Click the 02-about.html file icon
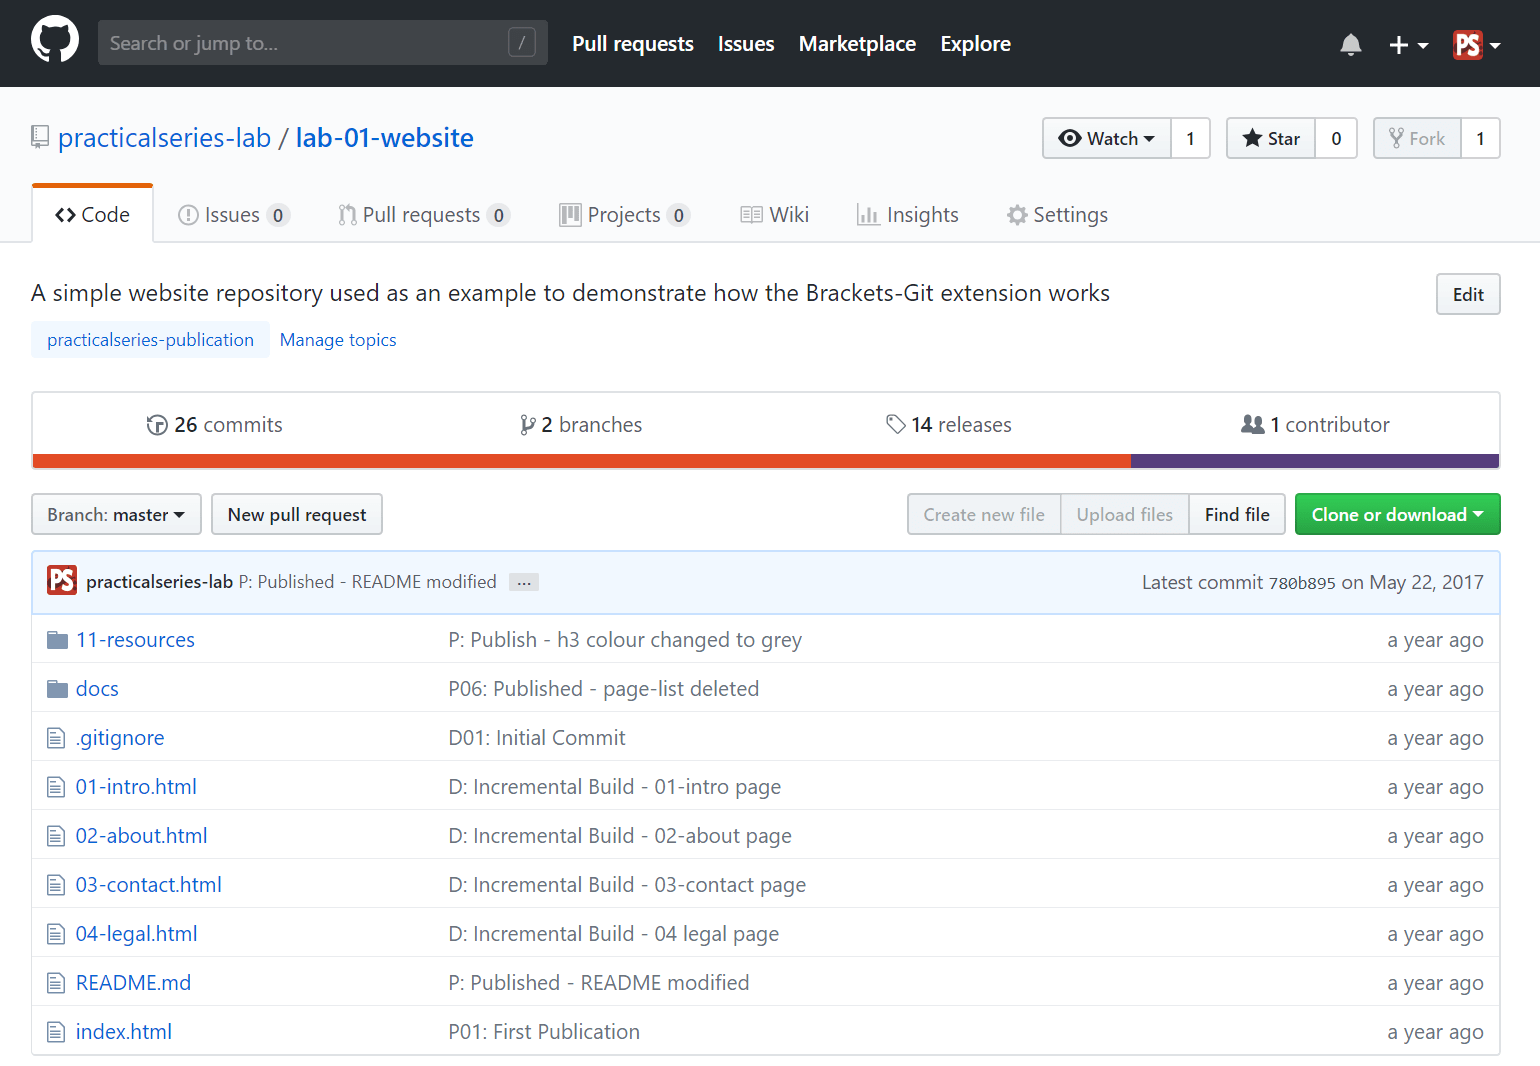Image resolution: width=1540 pixels, height=1066 pixels. [56, 836]
